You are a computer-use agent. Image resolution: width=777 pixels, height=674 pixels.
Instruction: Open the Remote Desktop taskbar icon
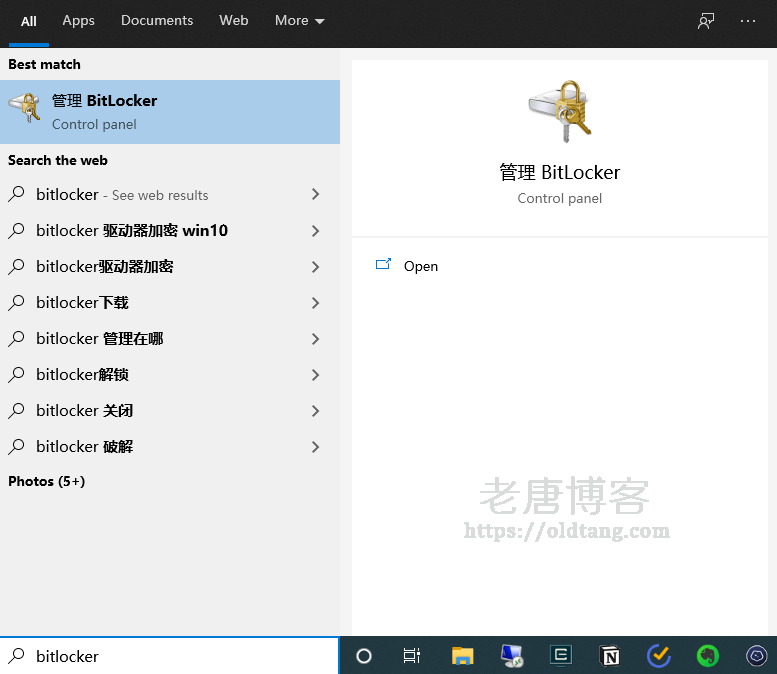tap(511, 656)
